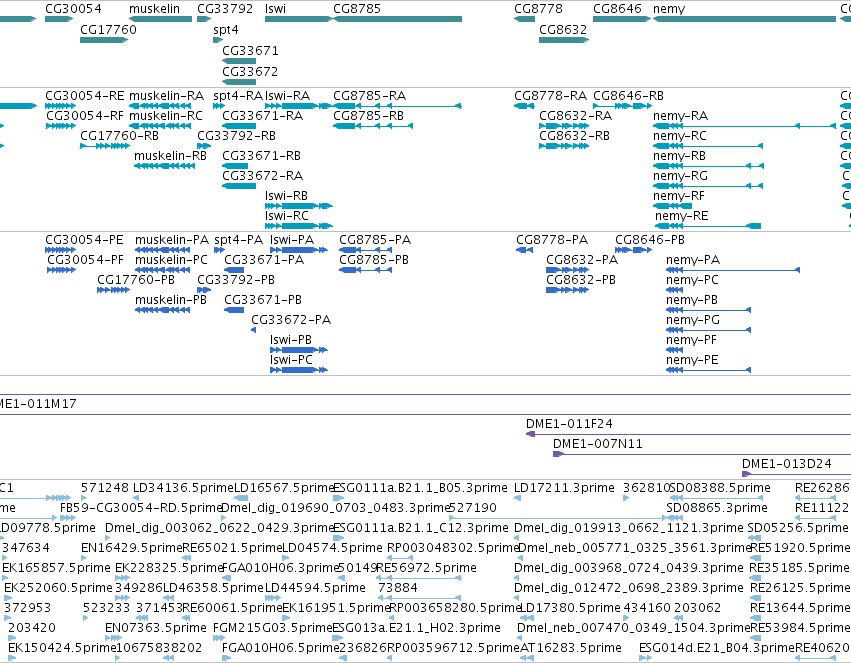Select transcript CG30054-RF
Screen dimensions: 851x663
pyautogui.click(x=61, y=126)
